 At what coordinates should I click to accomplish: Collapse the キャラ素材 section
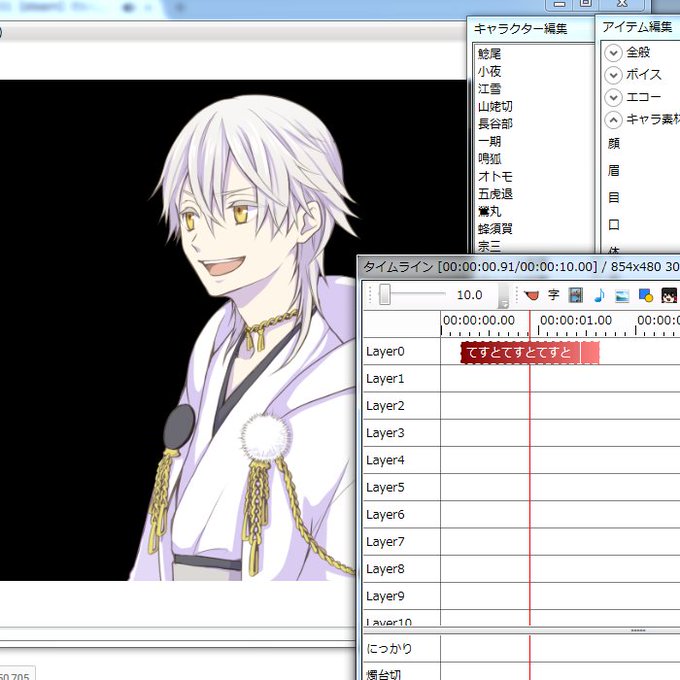613,120
